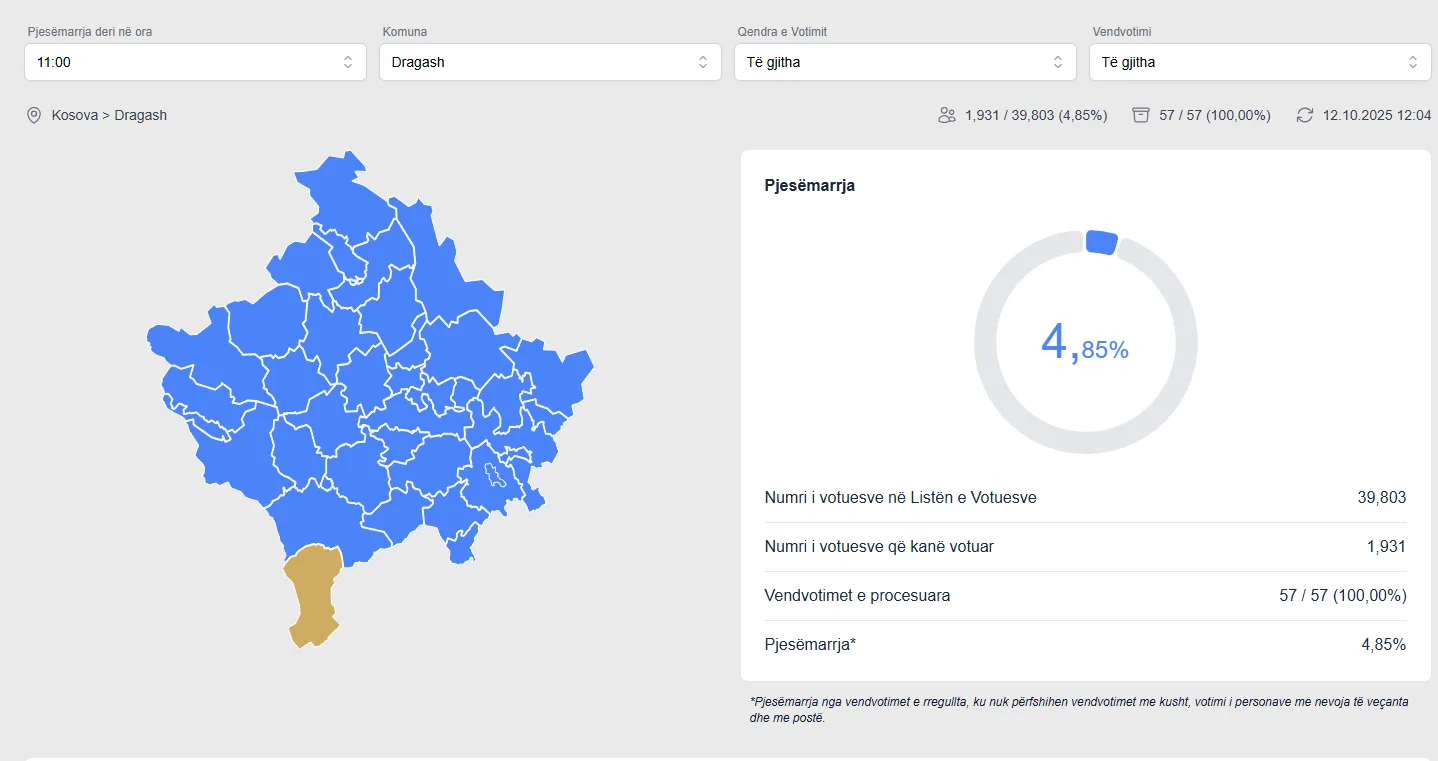
Task: Click the ballot box icon in the status line
Action: pyautogui.click(x=1141, y=115)
